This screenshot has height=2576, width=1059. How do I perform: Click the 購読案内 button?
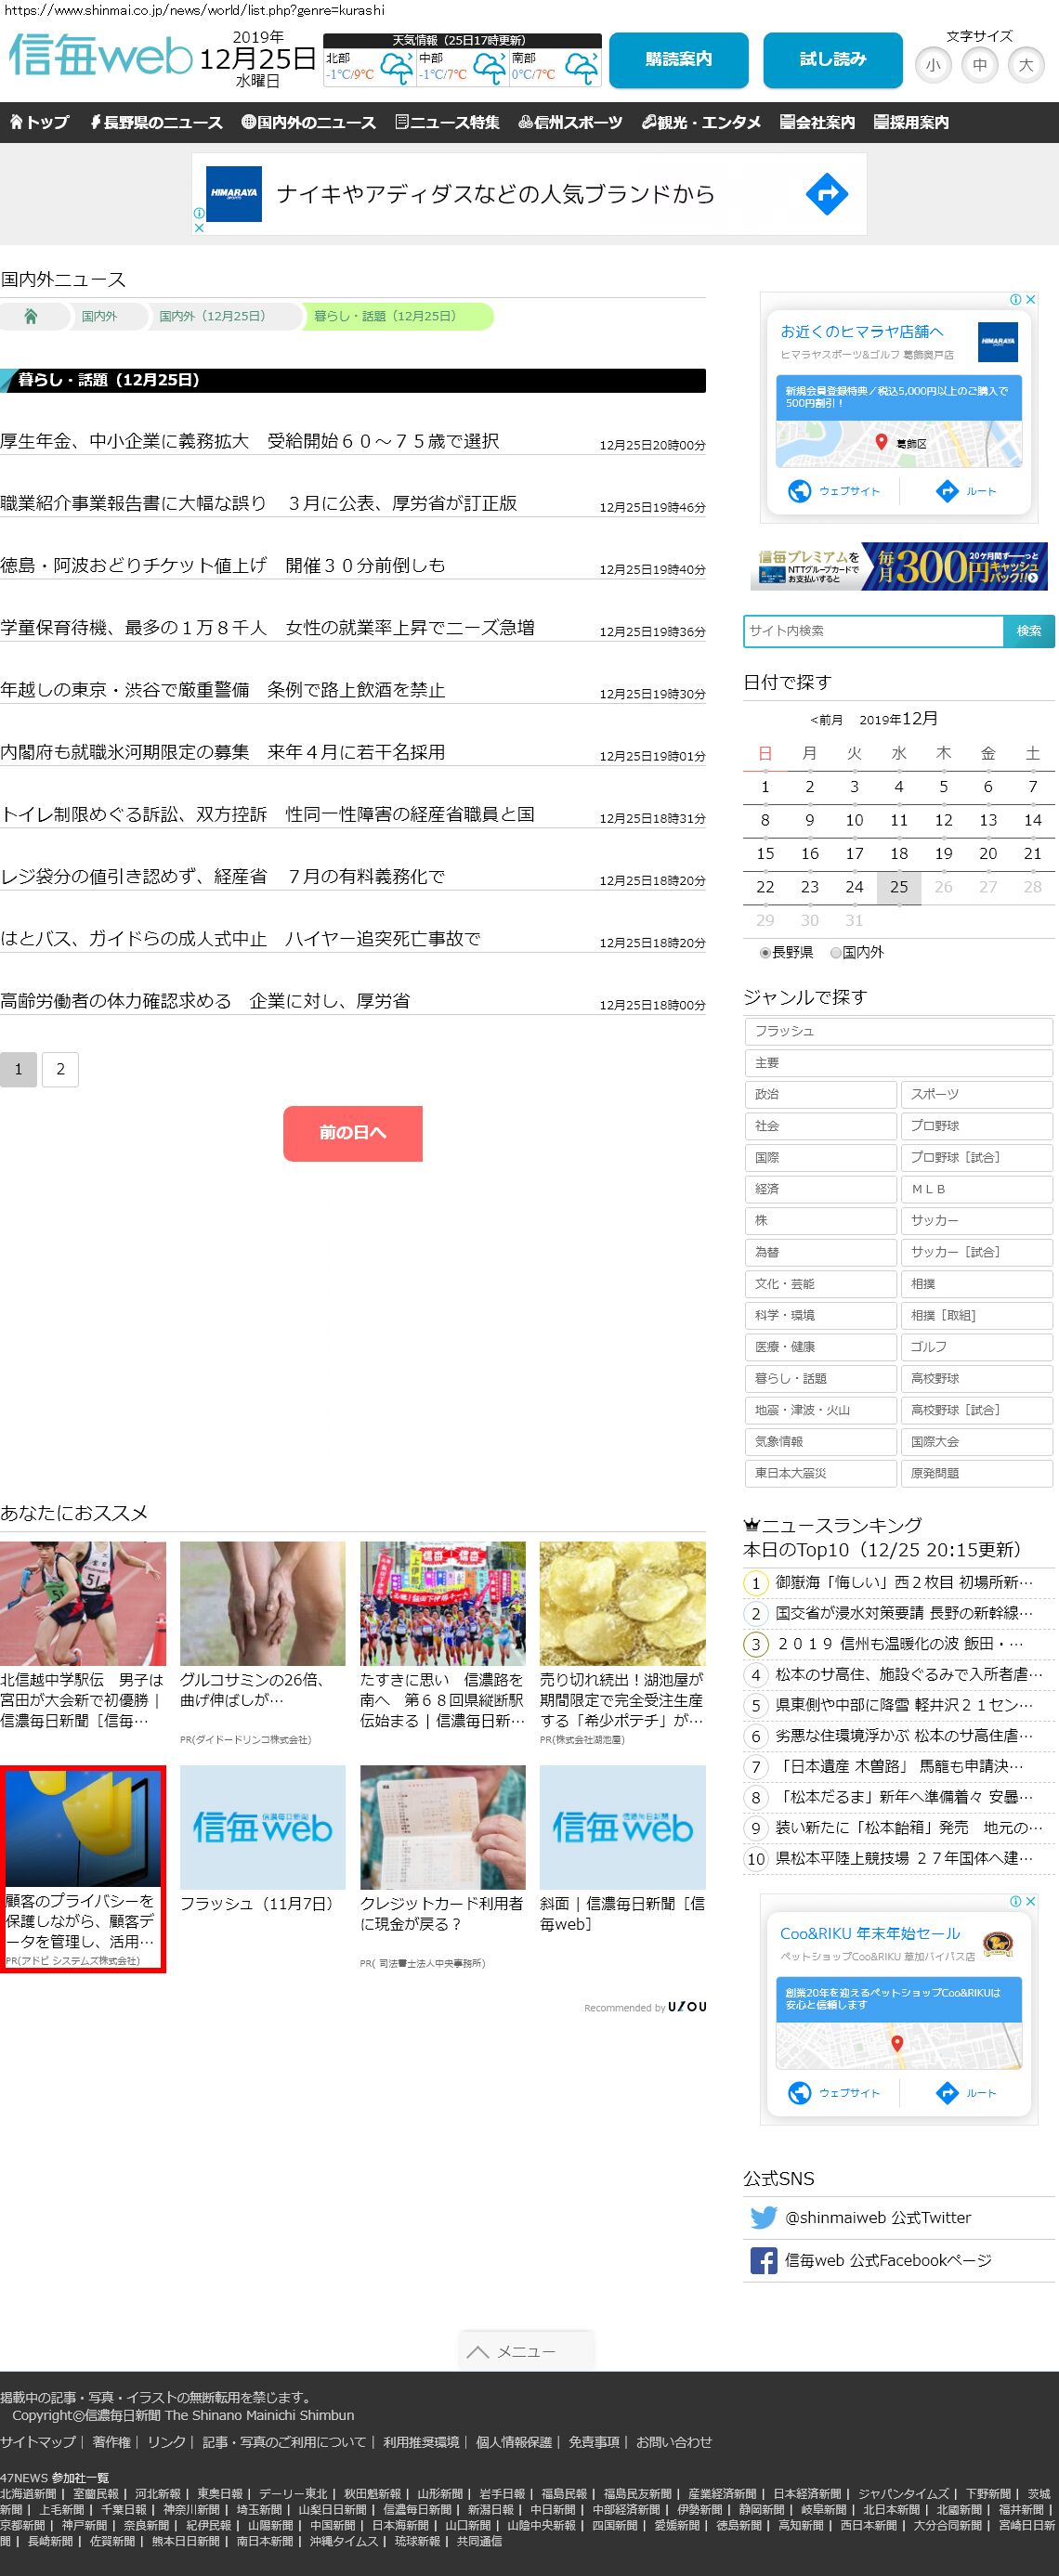pos(678,60)
